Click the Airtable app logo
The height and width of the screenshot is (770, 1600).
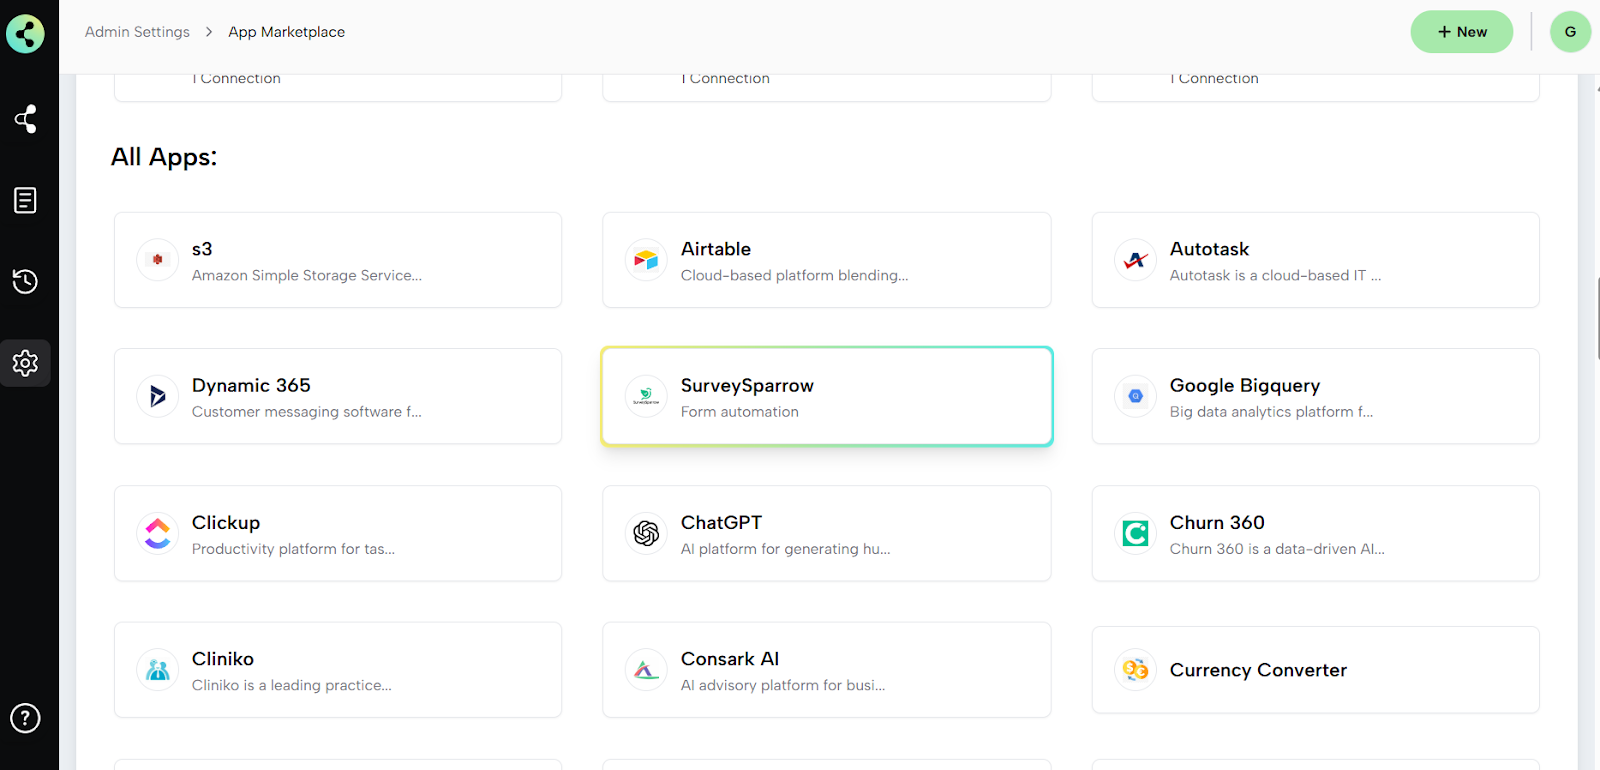tap(646, 260)
